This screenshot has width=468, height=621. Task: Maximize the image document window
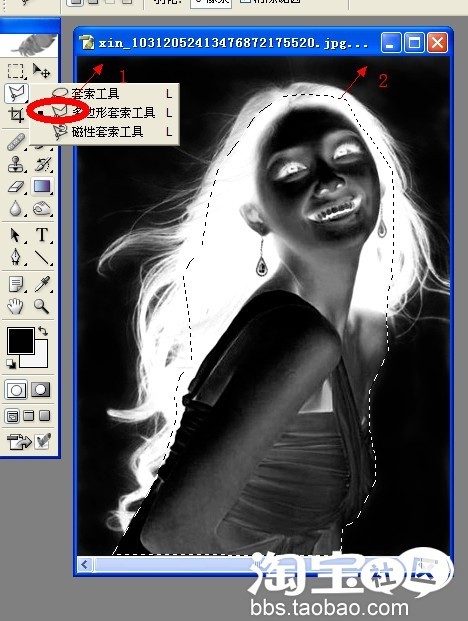tap(414, 42)
